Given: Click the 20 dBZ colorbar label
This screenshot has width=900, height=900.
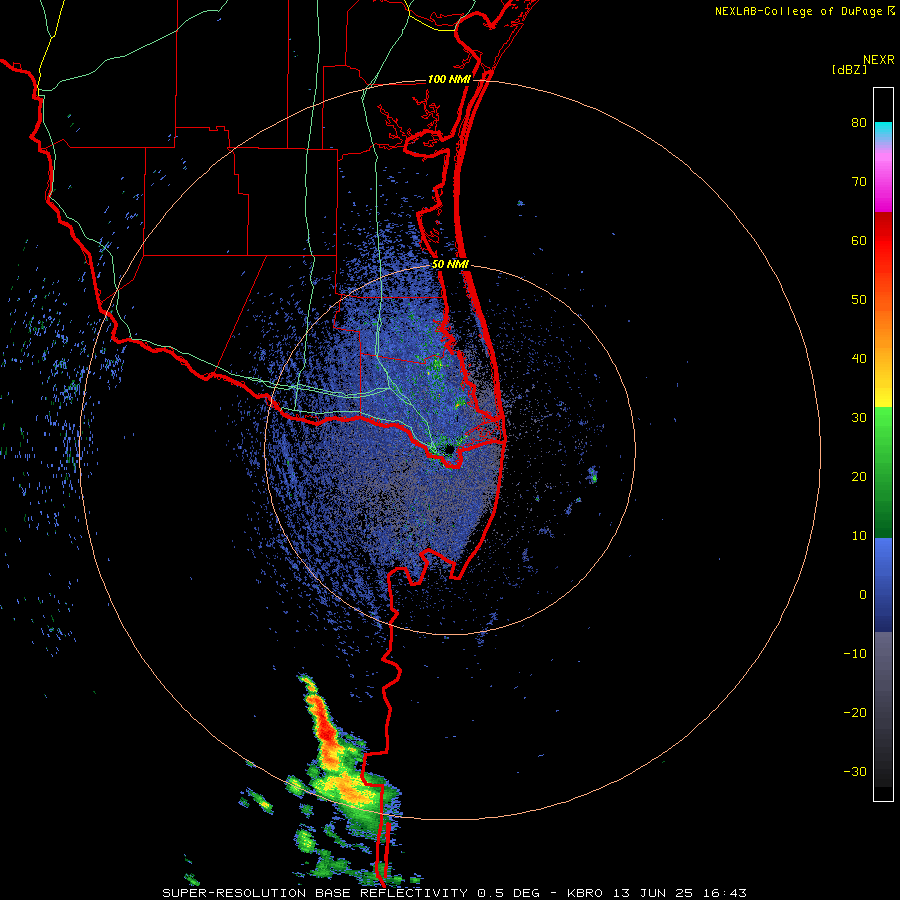Looking at the screenshot, I should coord(859,476).
